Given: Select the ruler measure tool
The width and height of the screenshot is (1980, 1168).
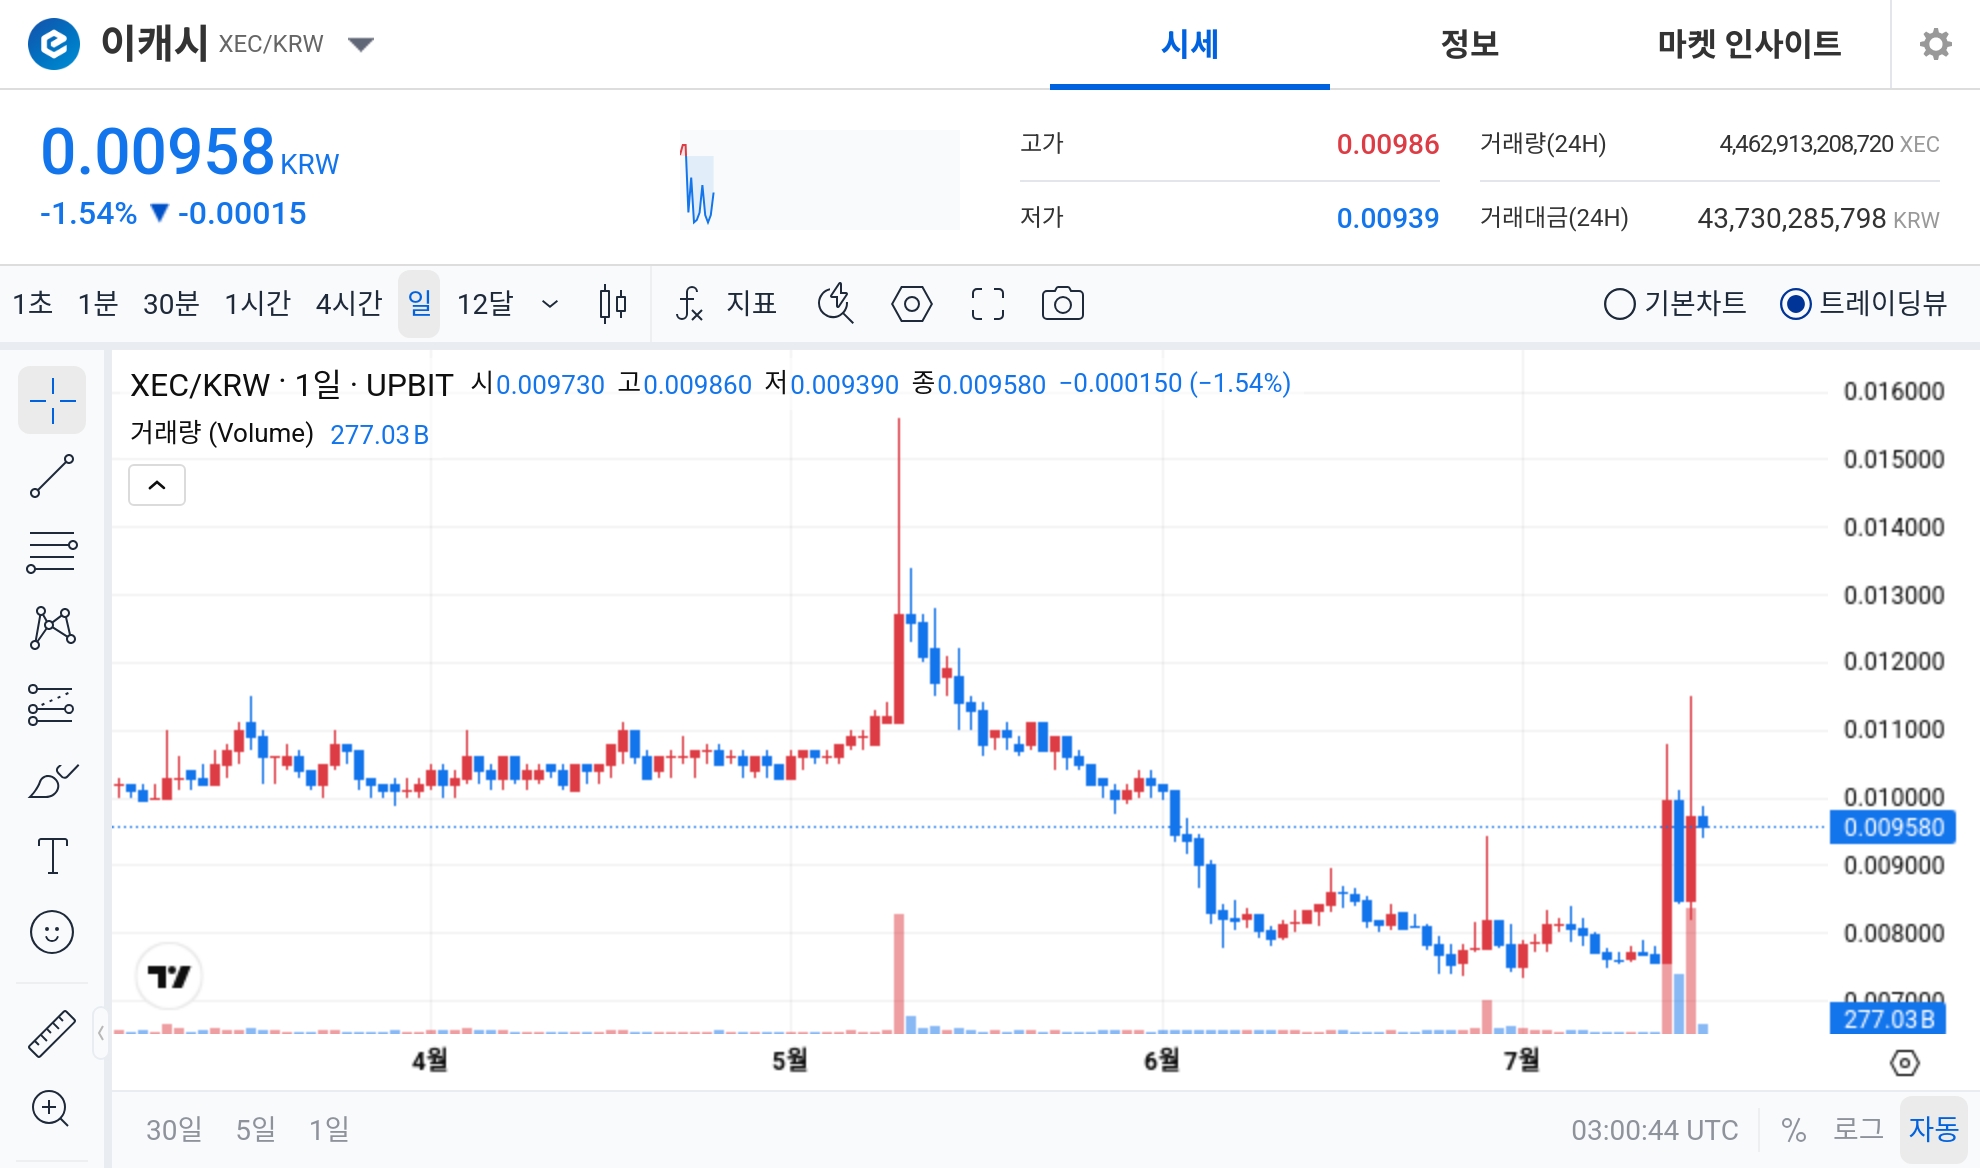Looking at the screenshot, I should 52,1033.
